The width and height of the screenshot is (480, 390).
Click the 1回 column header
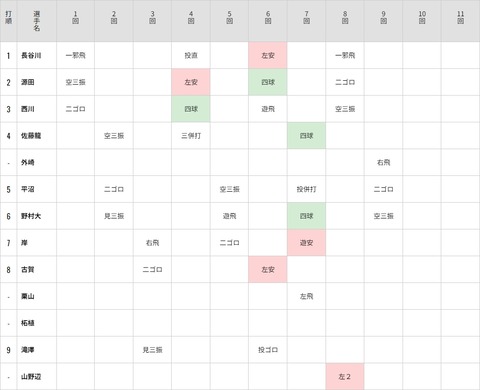pyautogui.click(x=75, y=17)
